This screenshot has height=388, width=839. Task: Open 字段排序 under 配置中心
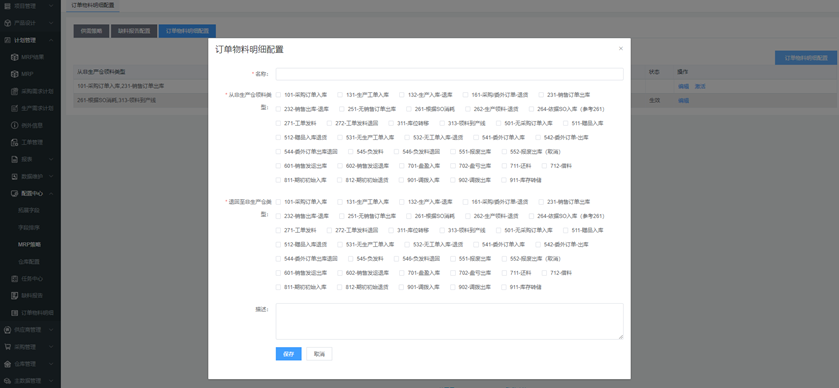29,227
